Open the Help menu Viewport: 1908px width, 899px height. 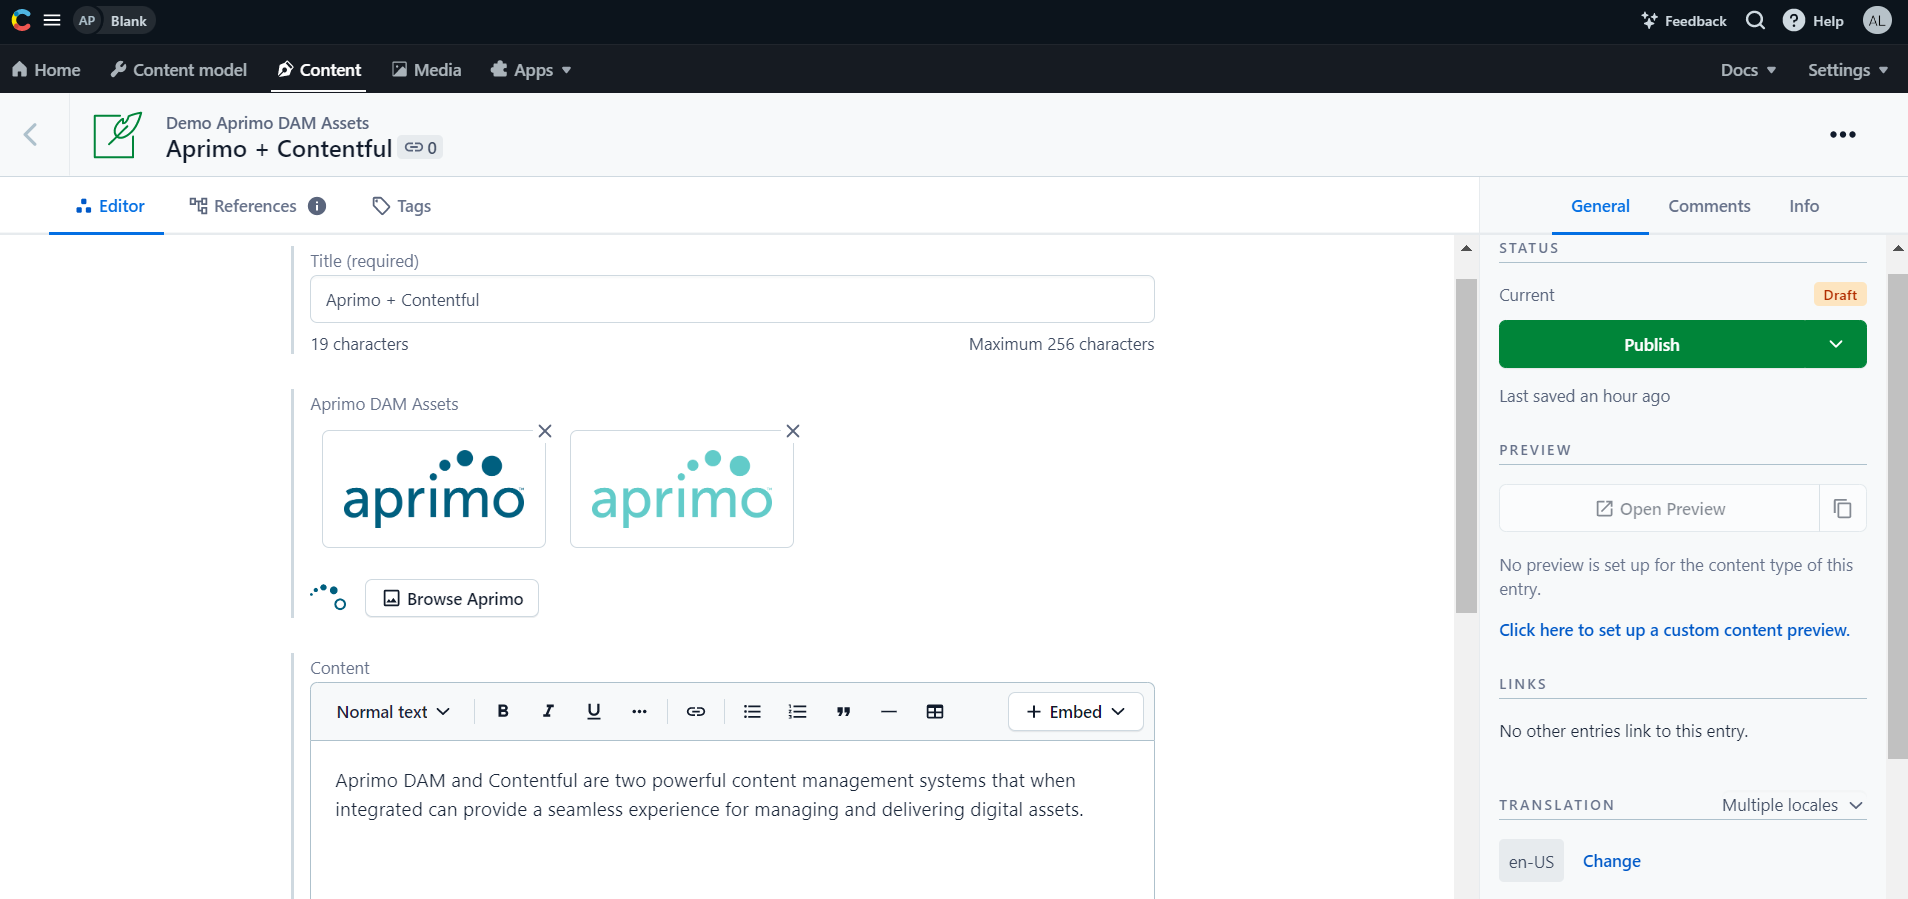[x=1813, y=21]
